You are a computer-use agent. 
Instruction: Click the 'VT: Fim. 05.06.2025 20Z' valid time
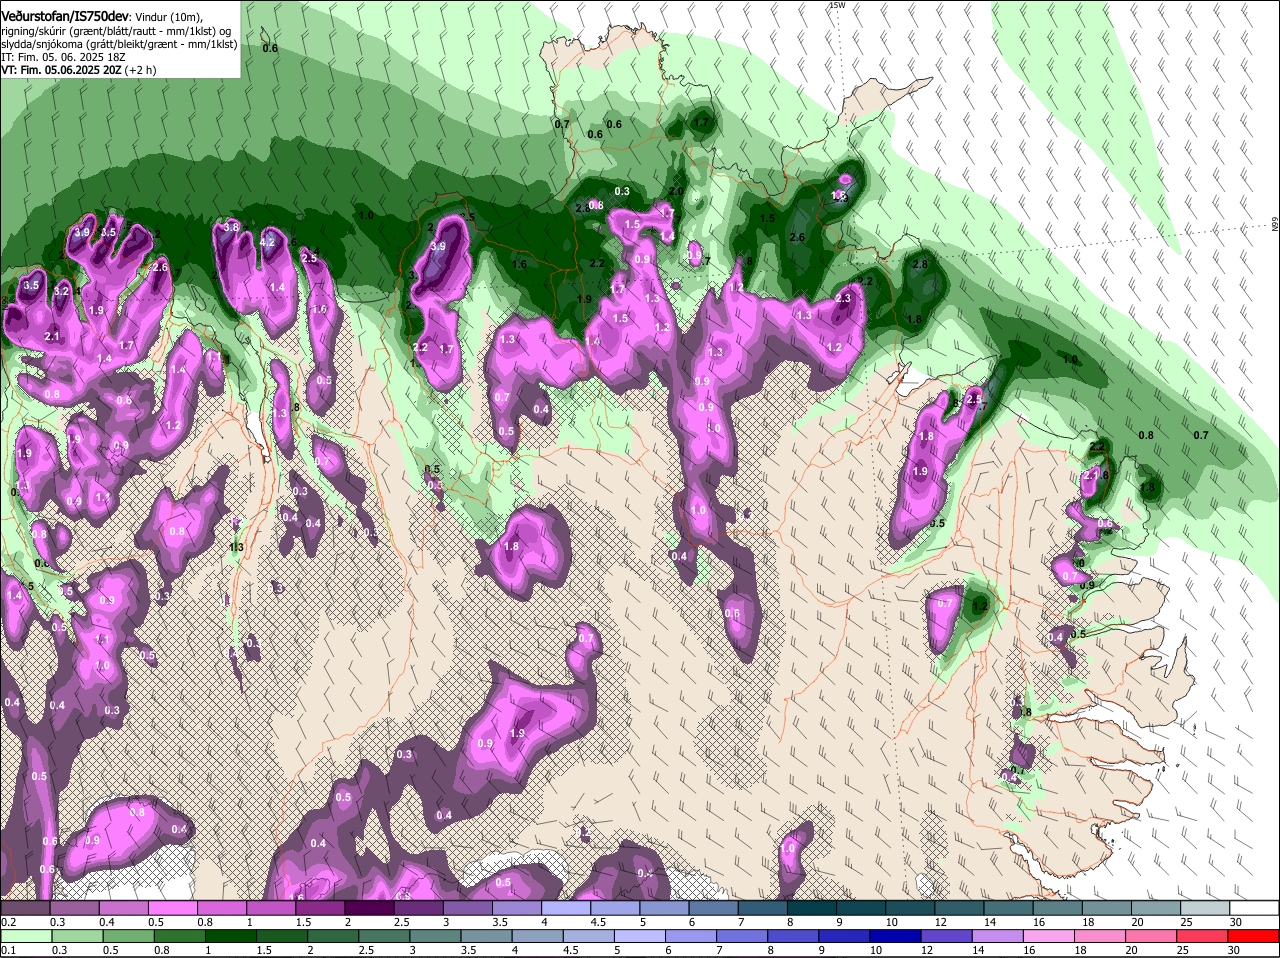(x=61, y=70)
